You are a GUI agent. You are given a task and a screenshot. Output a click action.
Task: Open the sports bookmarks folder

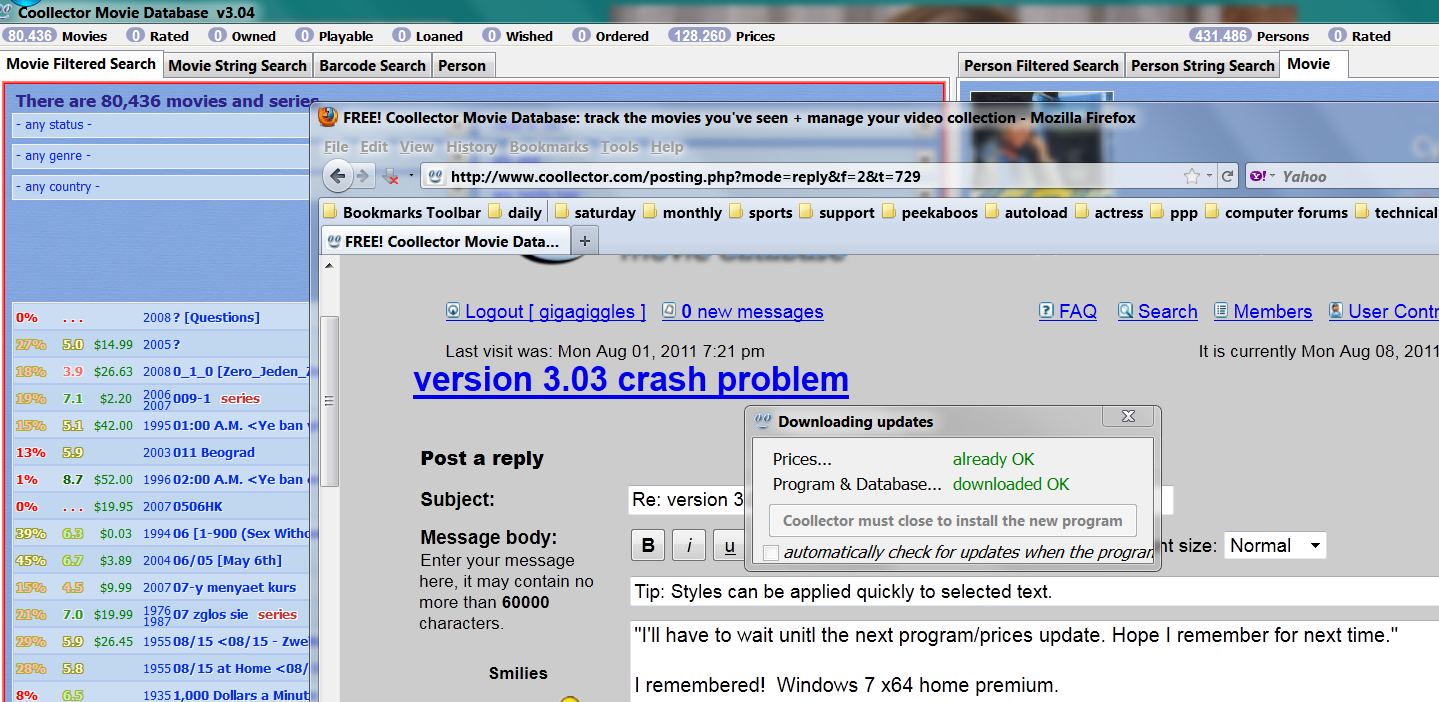(x=760, y=212)
